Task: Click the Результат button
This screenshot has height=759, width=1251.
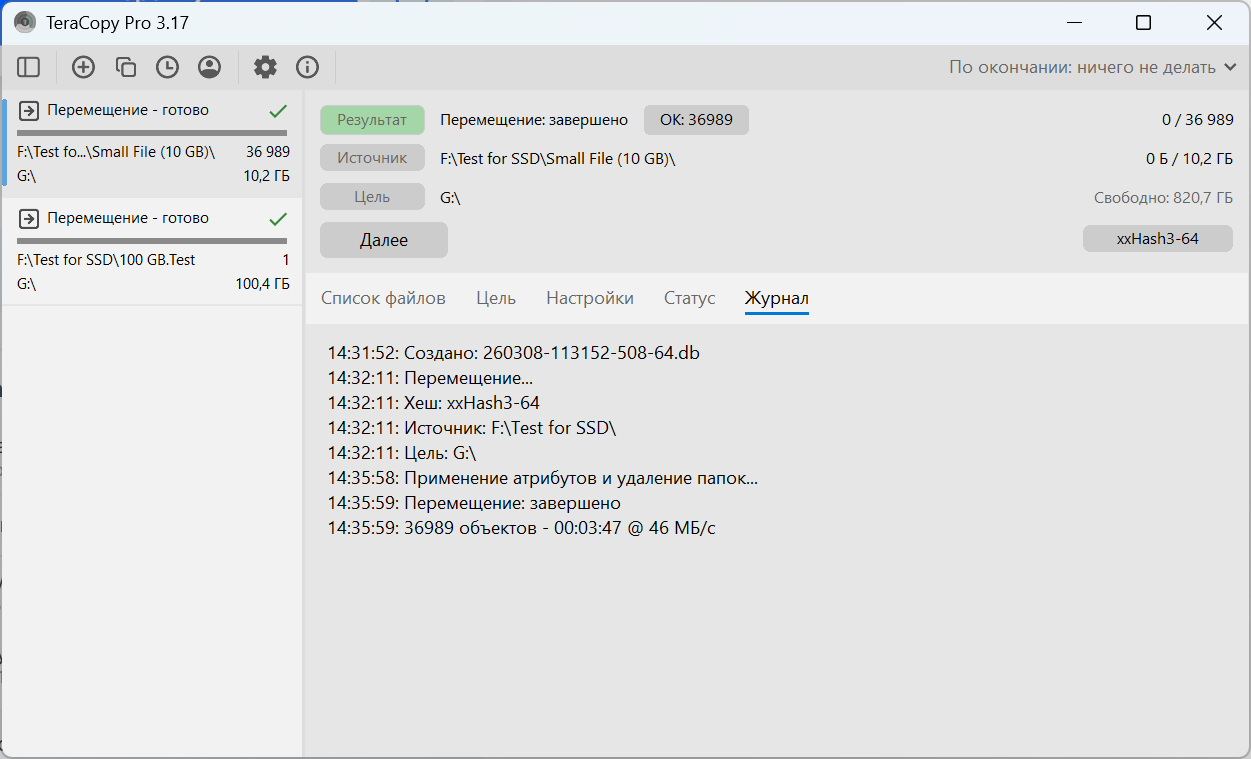Action: click(372, 120)
